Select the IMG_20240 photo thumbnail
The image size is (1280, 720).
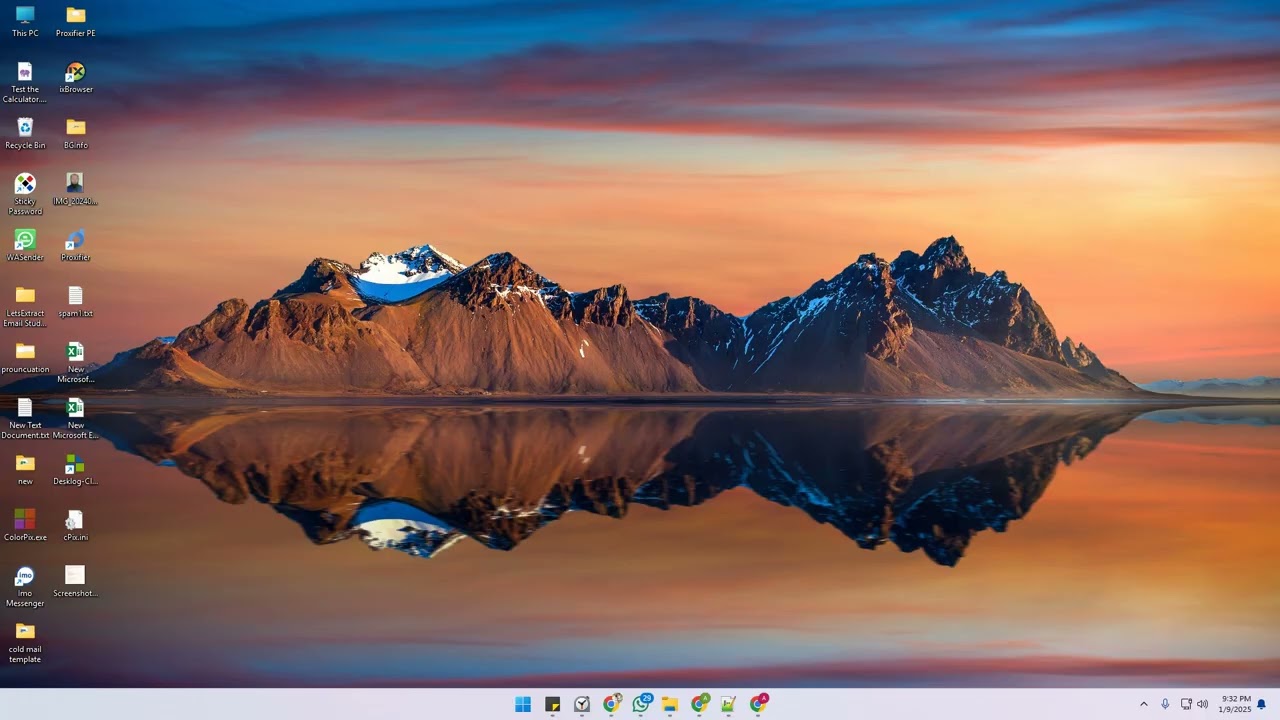click(75, 190)
